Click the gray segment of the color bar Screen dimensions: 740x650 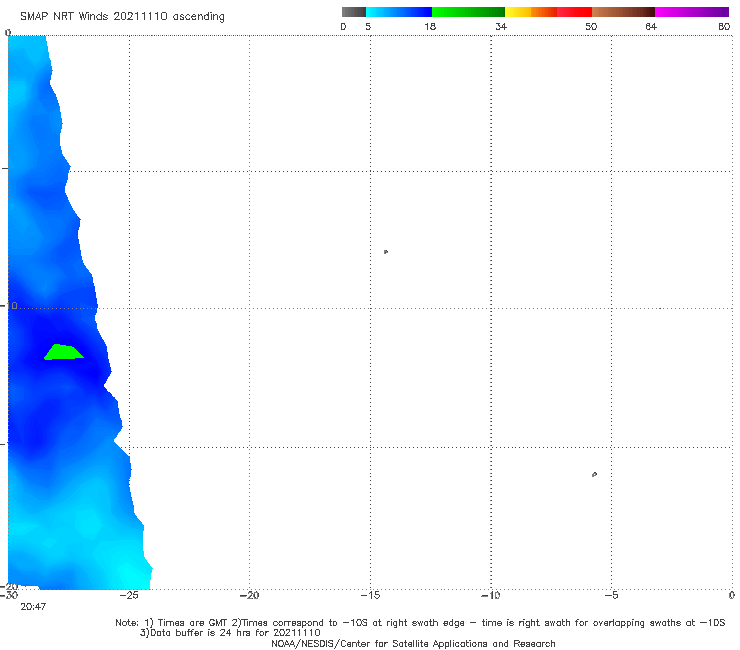[x=353, y=12]
